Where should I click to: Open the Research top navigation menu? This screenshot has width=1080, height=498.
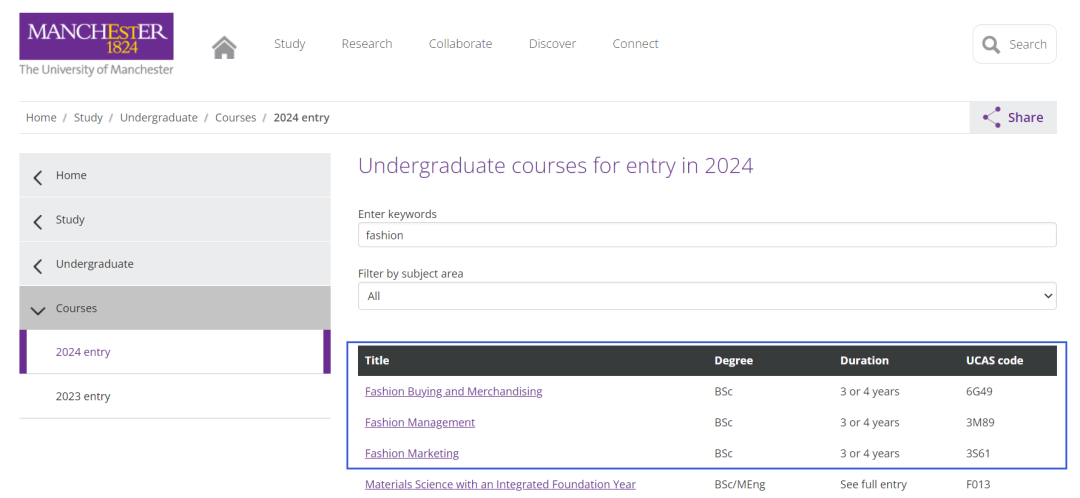click(x=366, y=43)
